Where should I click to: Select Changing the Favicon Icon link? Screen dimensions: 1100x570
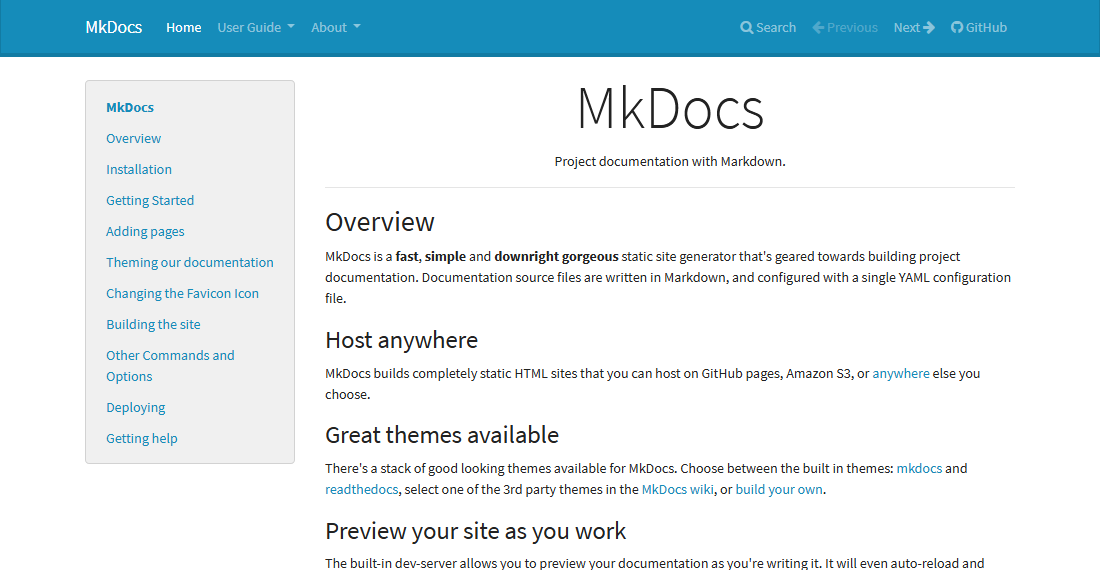(x=182, y=293)
